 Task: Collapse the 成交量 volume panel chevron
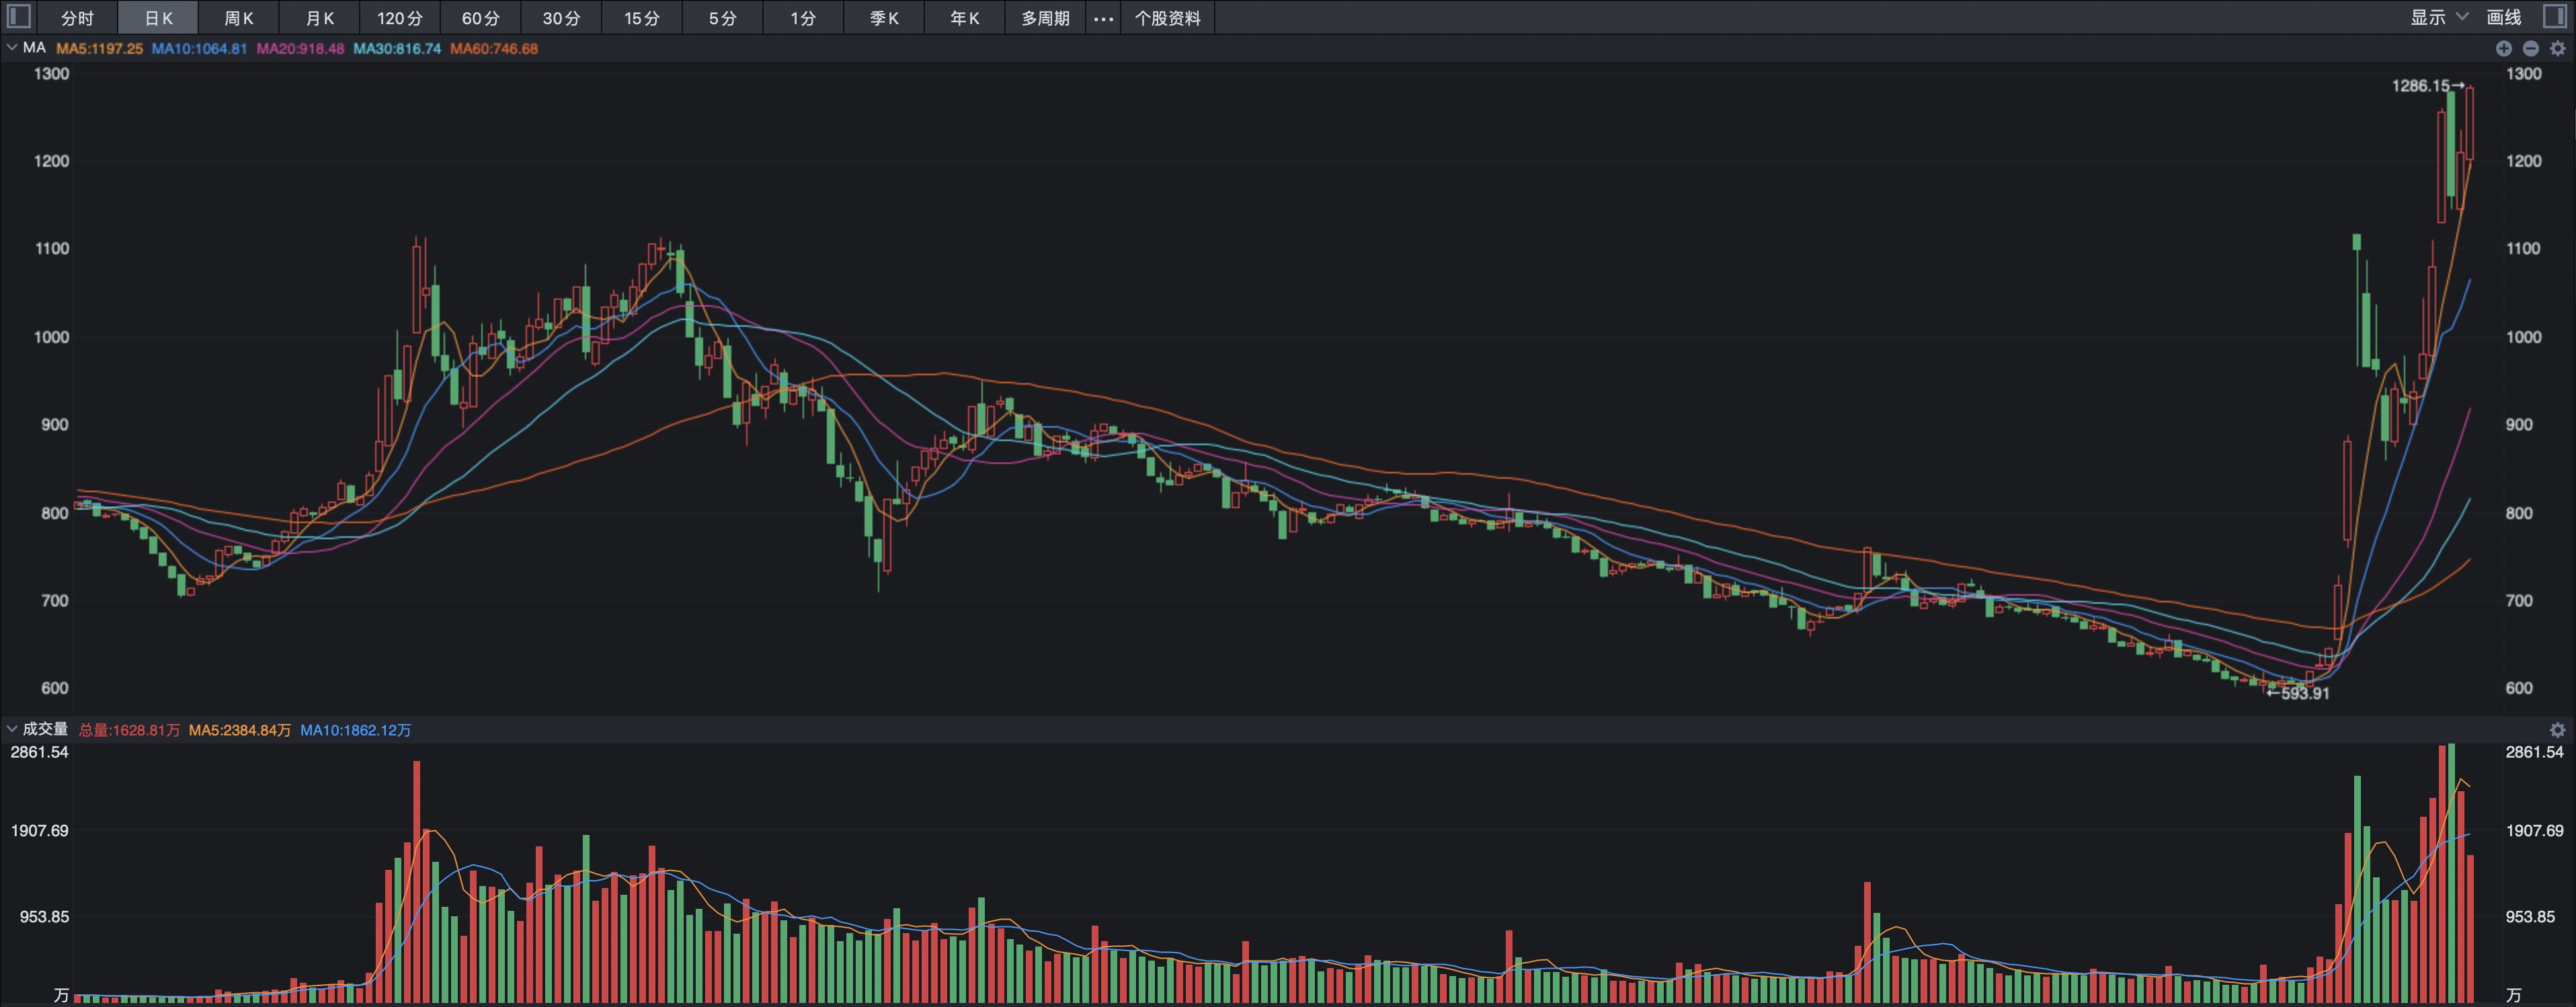[11, 729]
